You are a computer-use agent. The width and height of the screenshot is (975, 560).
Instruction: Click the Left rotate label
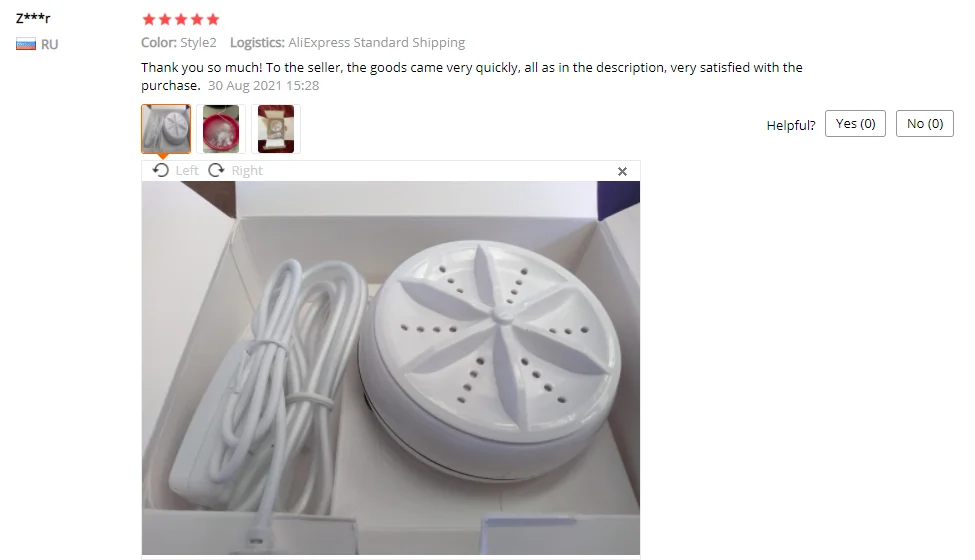(x=187, y=170)
